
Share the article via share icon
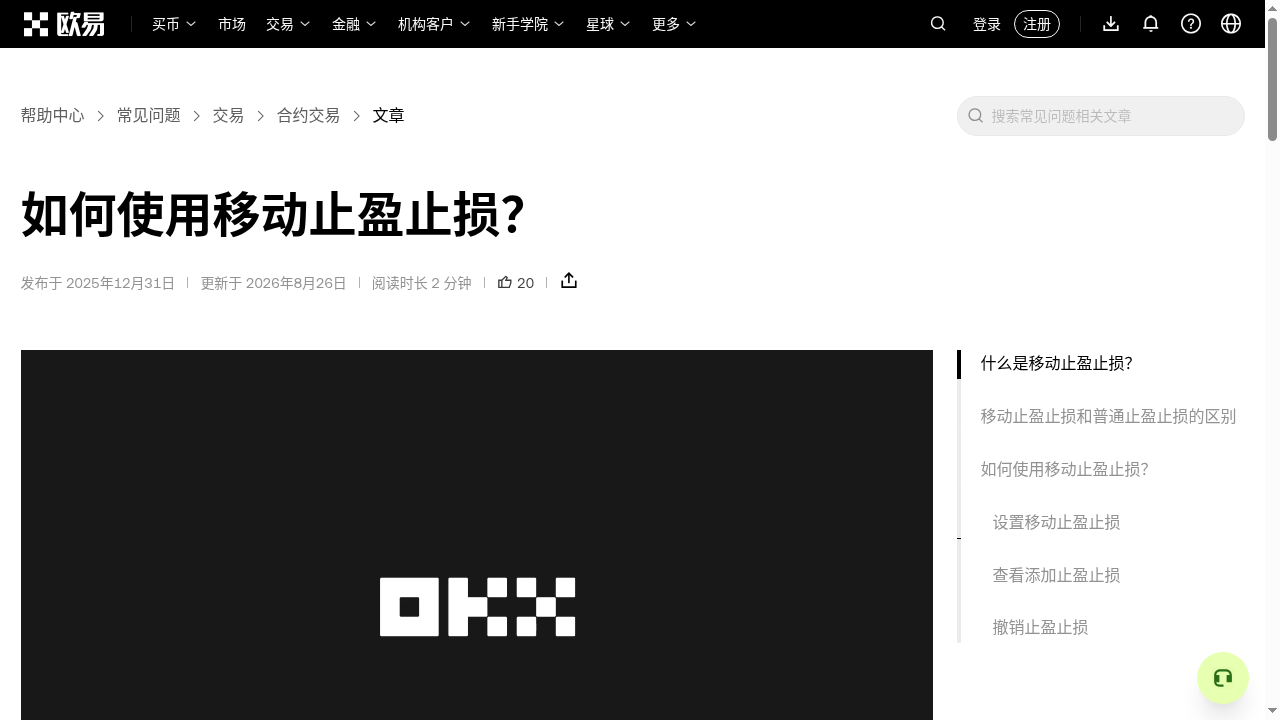tap(569, 281)
